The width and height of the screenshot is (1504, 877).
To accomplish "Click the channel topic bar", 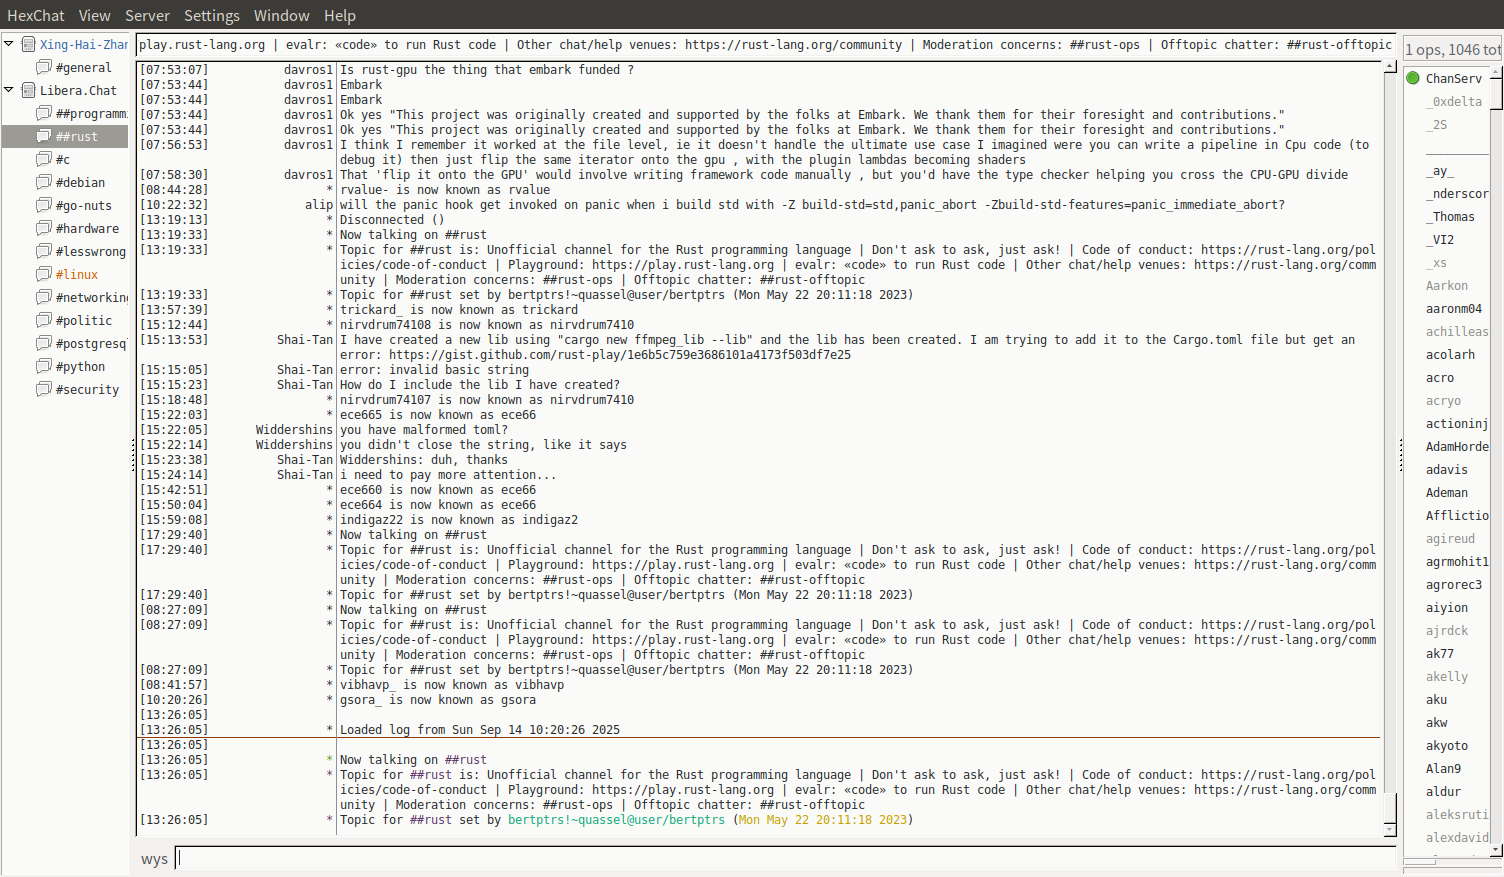I will (x=766, y=44).
